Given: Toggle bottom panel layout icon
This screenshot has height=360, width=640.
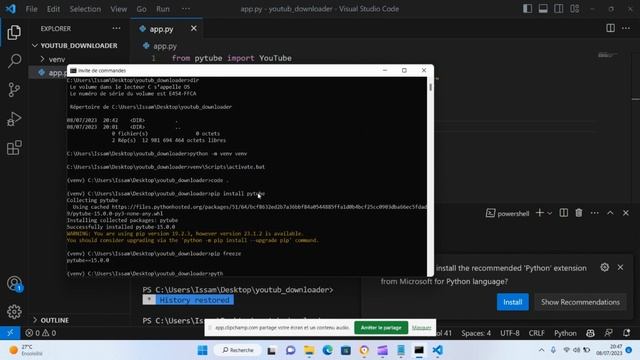Looking at the screenshot, I should coord(543,9).
